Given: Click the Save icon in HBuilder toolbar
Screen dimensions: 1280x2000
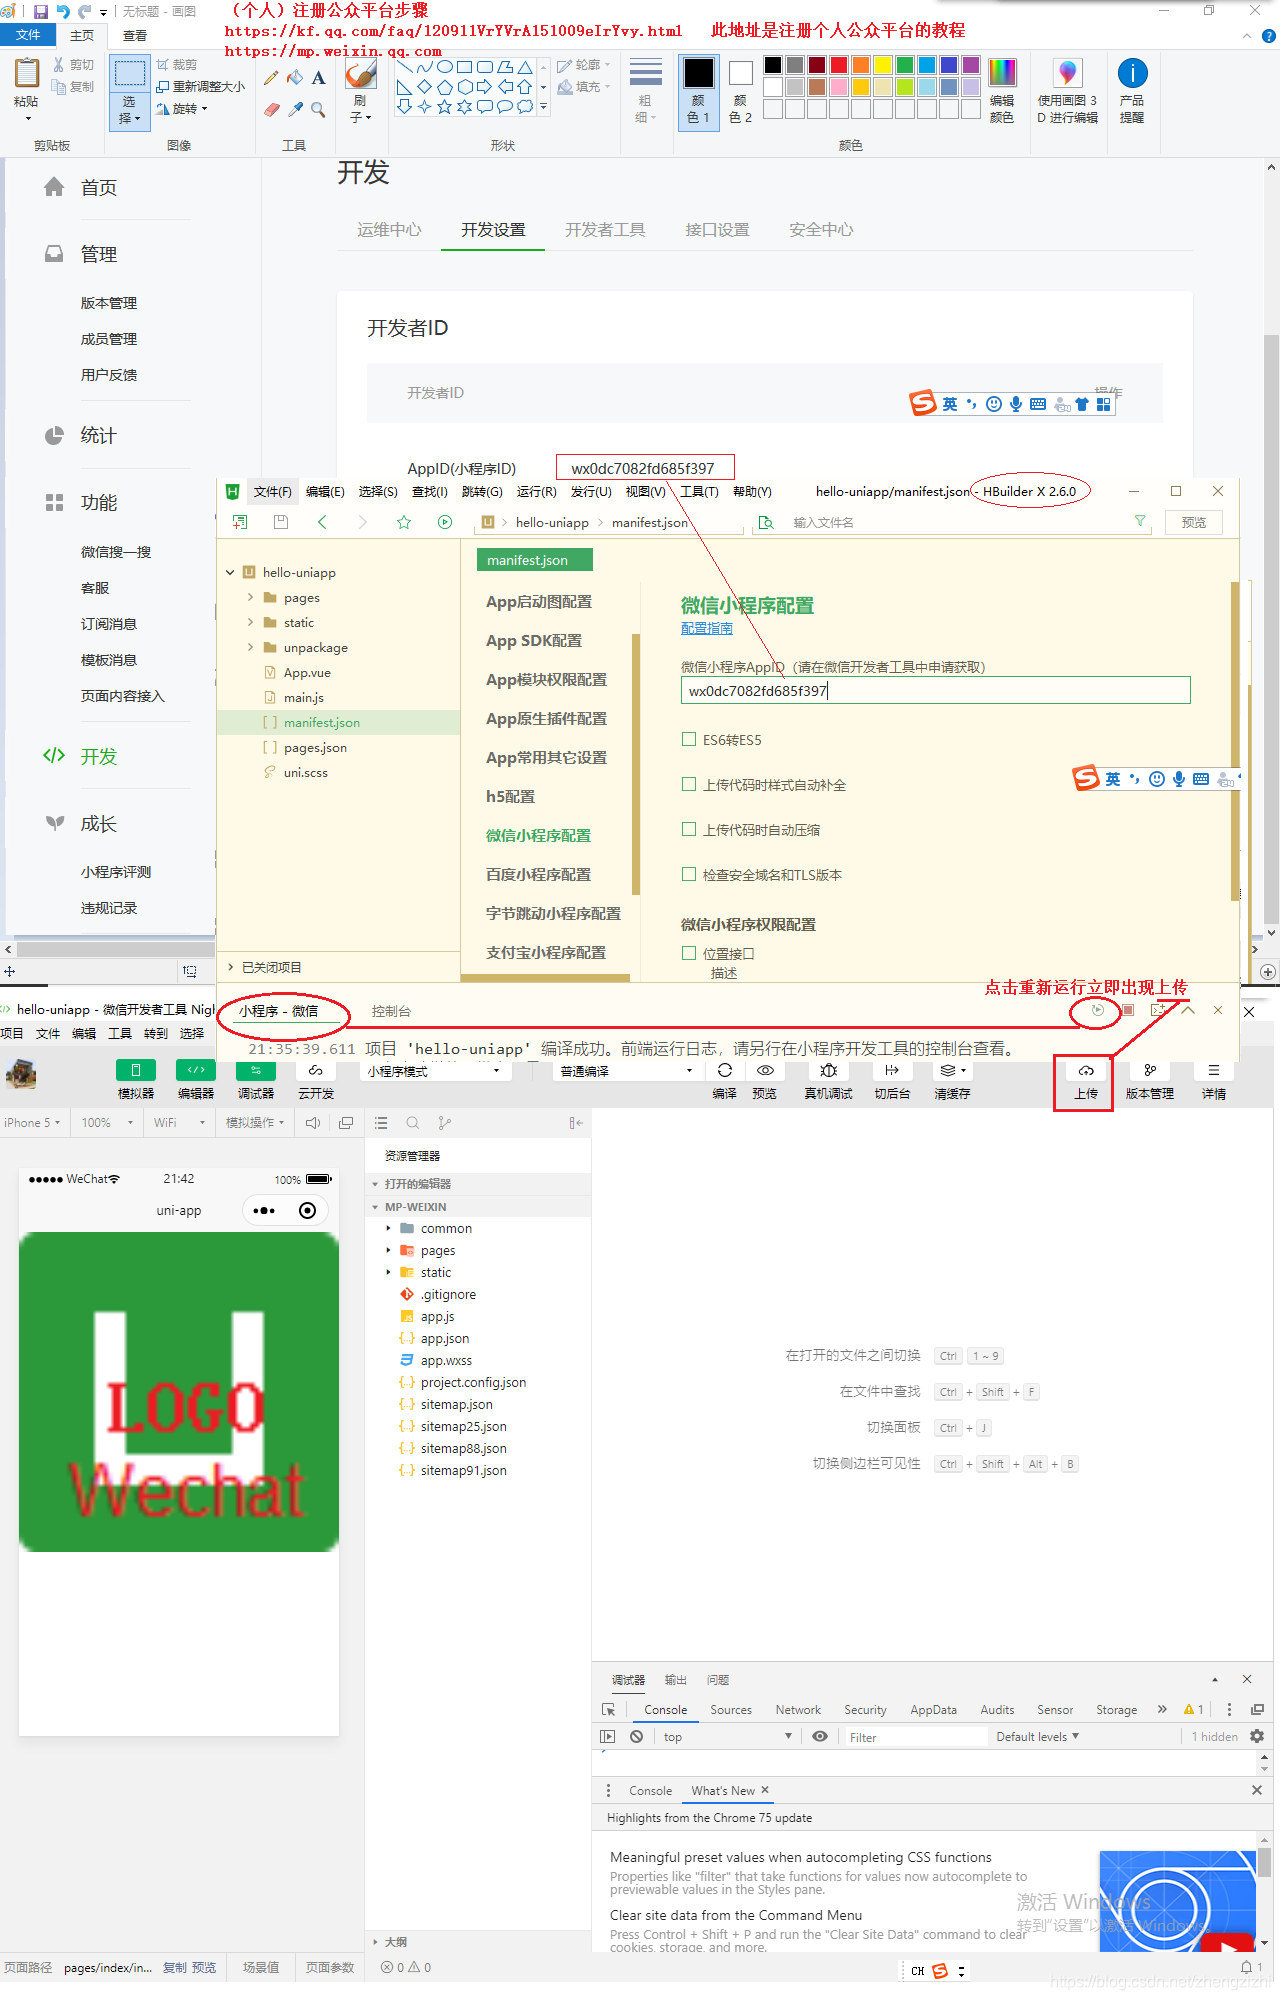Looking at the screenshot, I should (281, 522).
